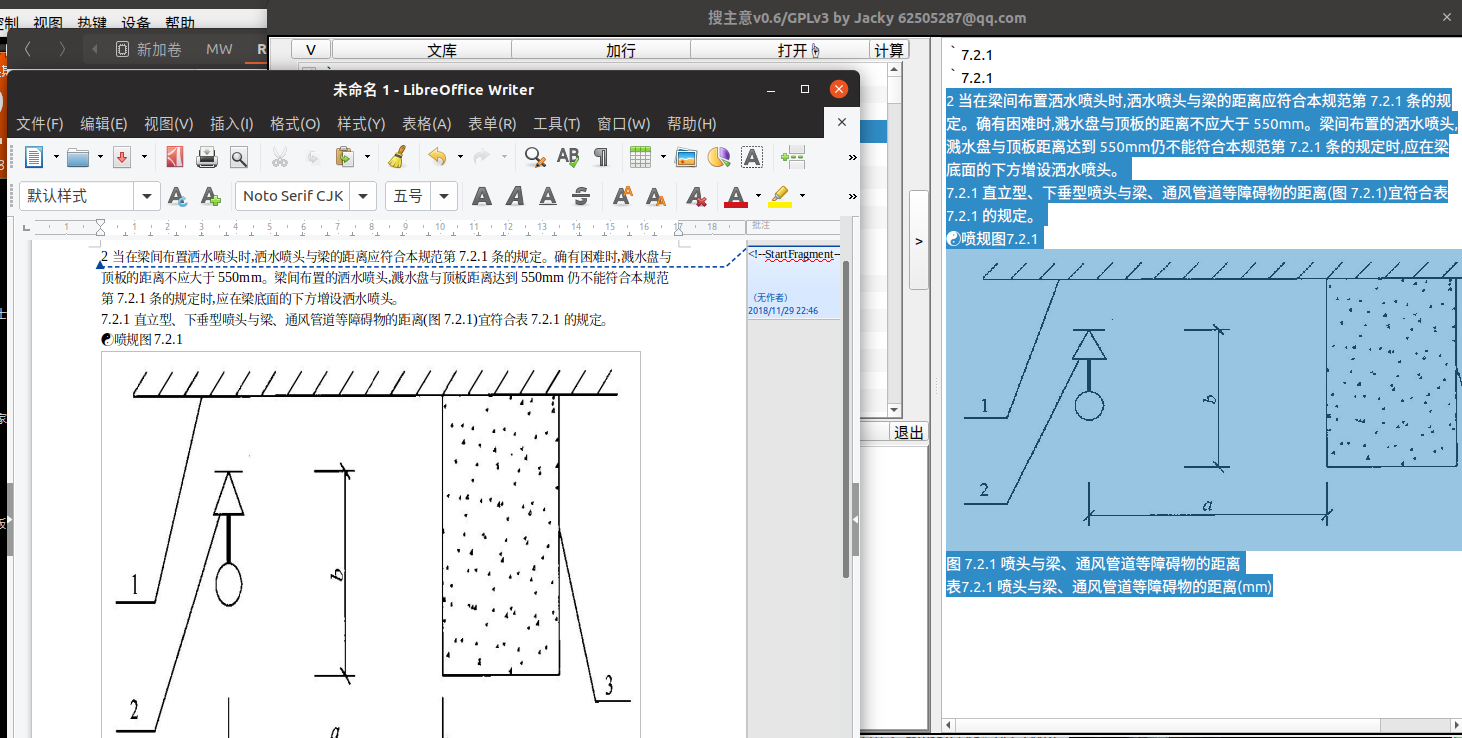Undo last action in Writer
1462x738 pixels.
pos(437,157)
